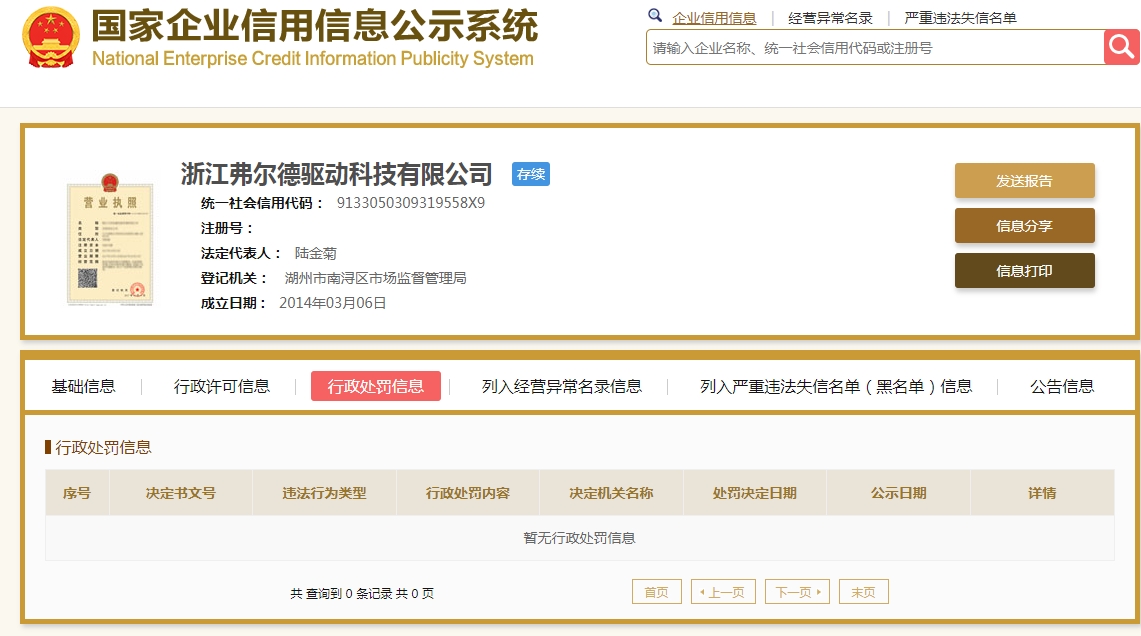Image resolution: width=1141 pixels, height=636 pixels.
Task: Open the 严重违法失信名单 link
Action: tap(961, 18)
